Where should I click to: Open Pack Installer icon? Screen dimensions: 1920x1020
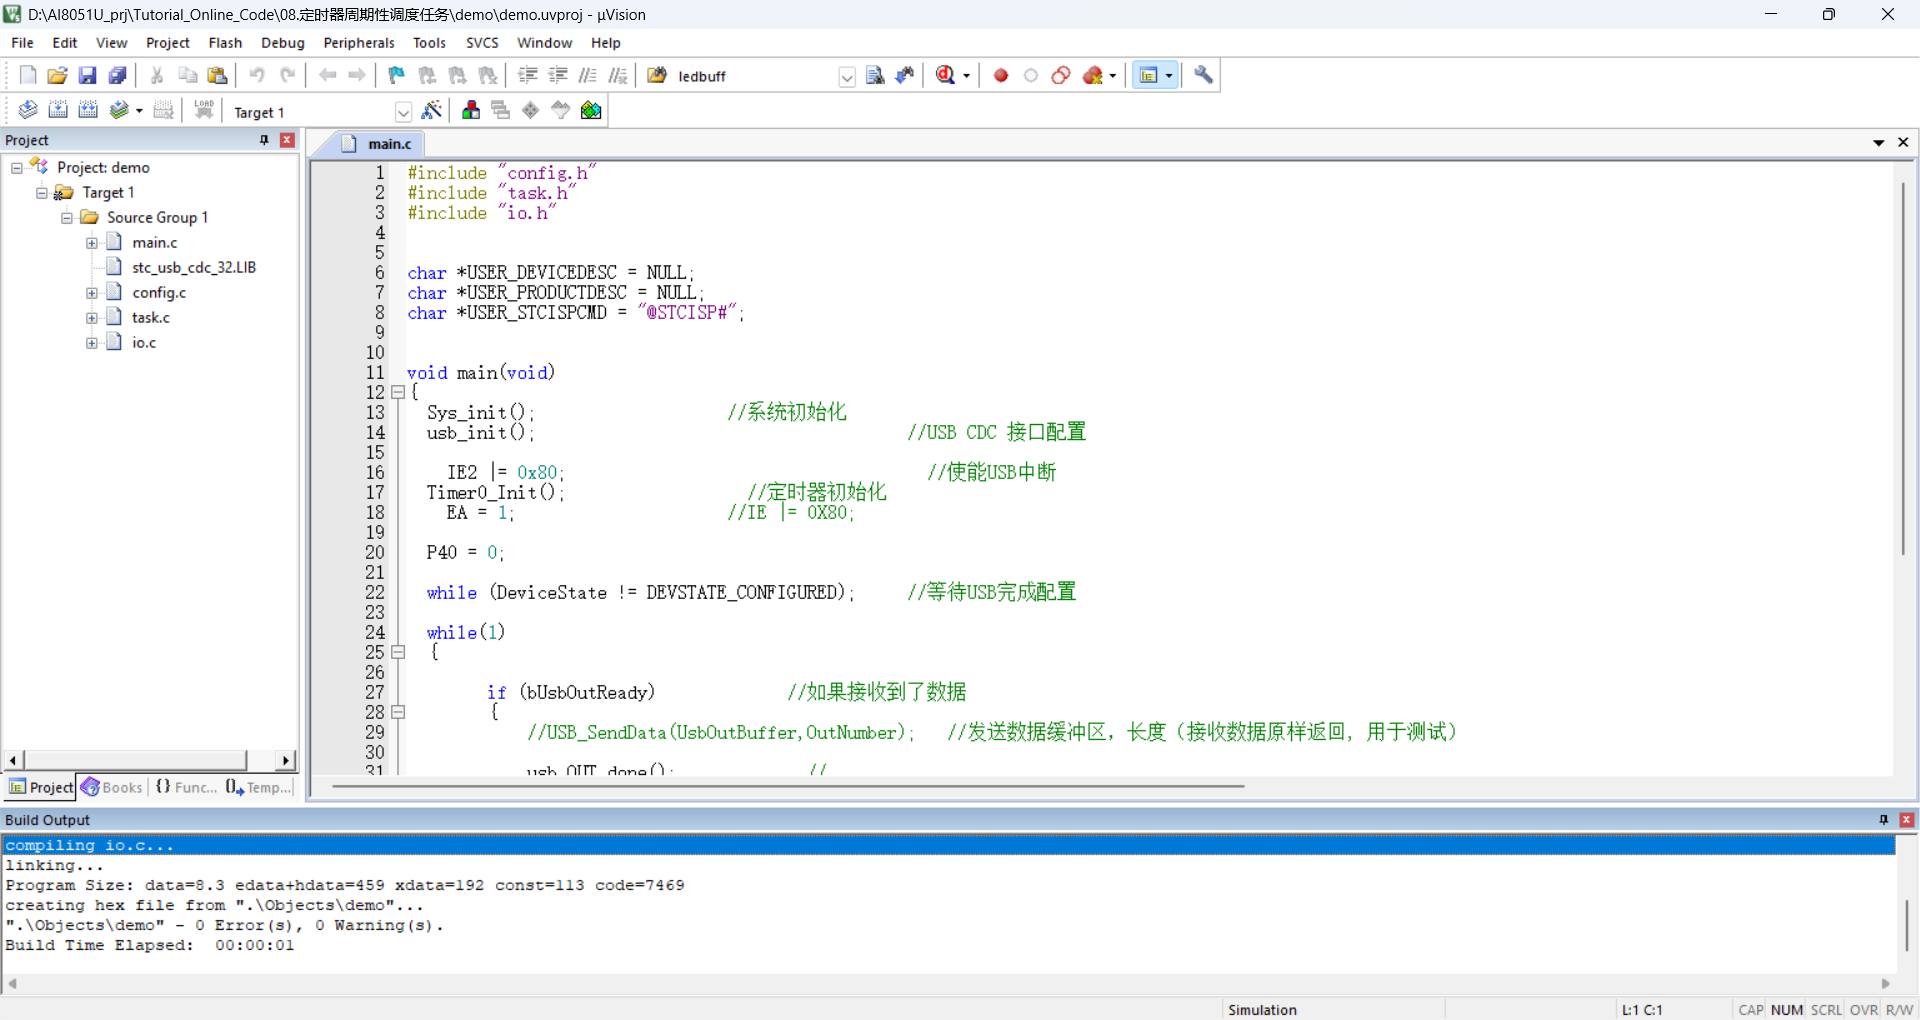[591, 110]
